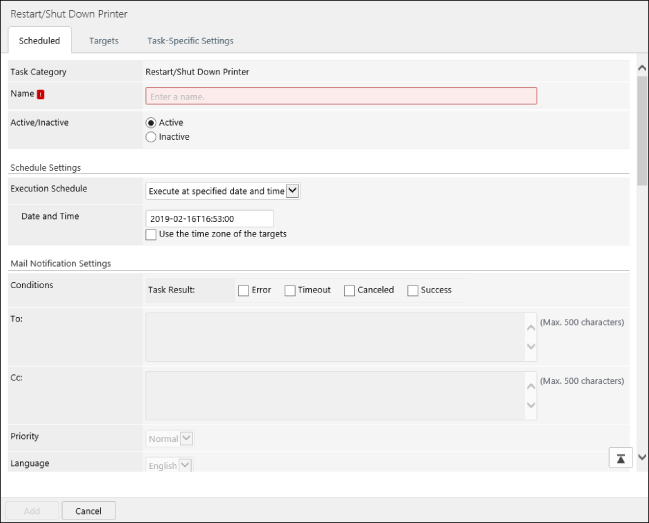Enable Use the time zone of the targets

(x=151, y=234)
